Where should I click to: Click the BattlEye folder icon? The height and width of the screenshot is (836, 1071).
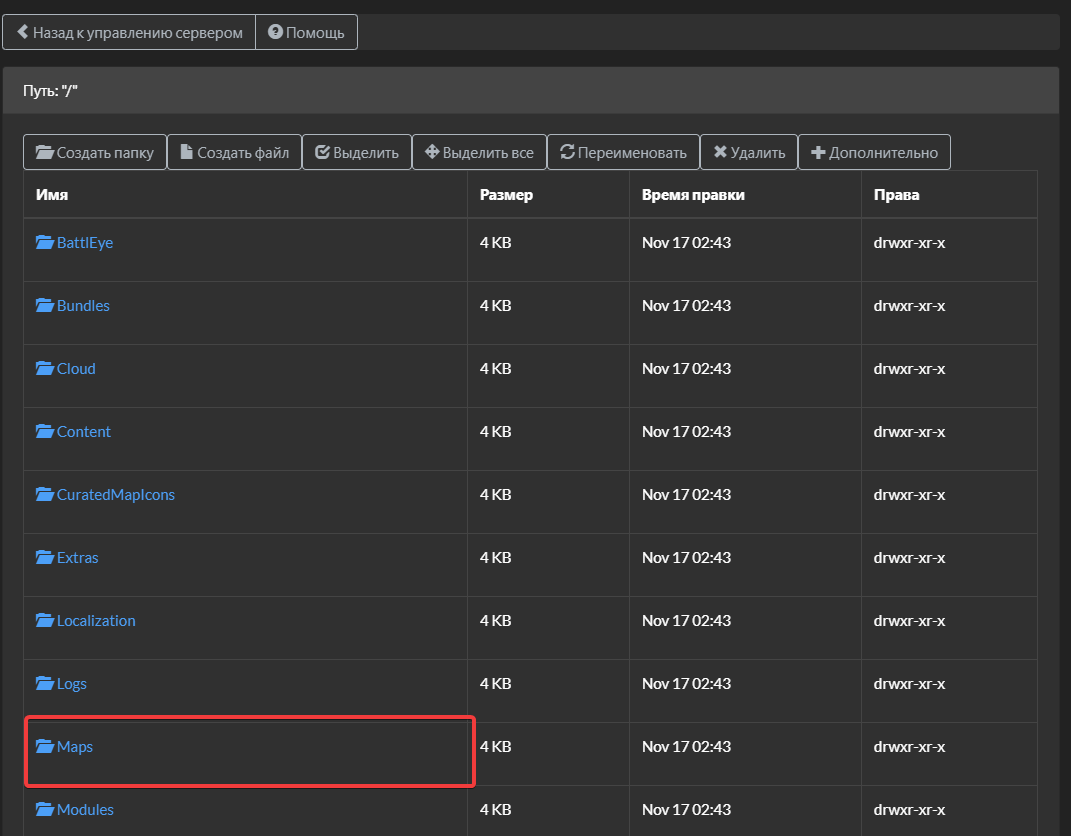point(44,242)
